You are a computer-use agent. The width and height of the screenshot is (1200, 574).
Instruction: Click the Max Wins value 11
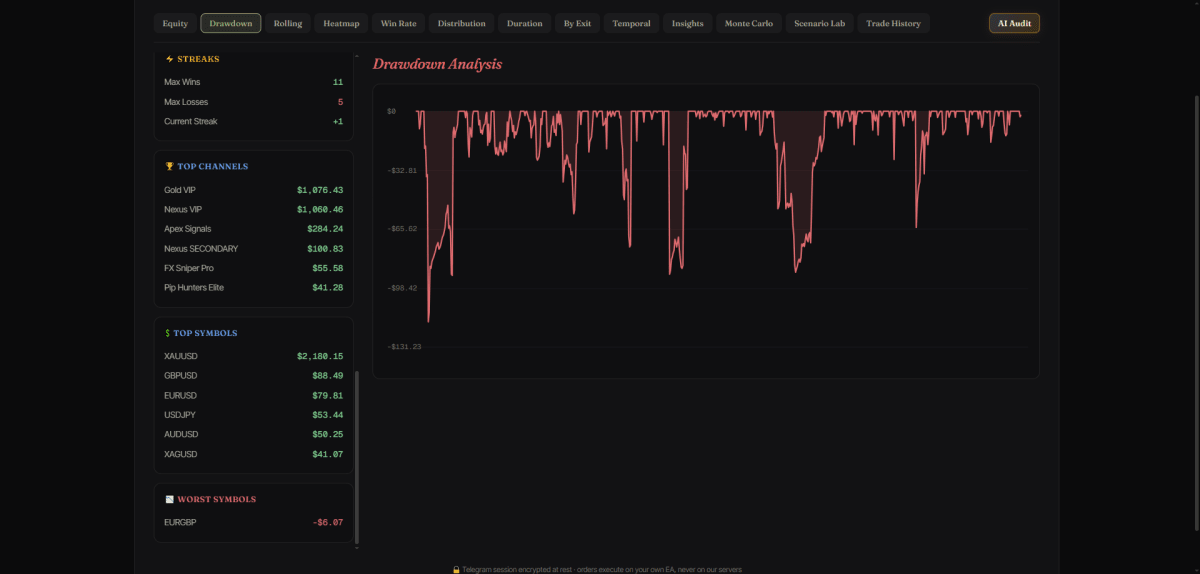click(x=338, y=82)
